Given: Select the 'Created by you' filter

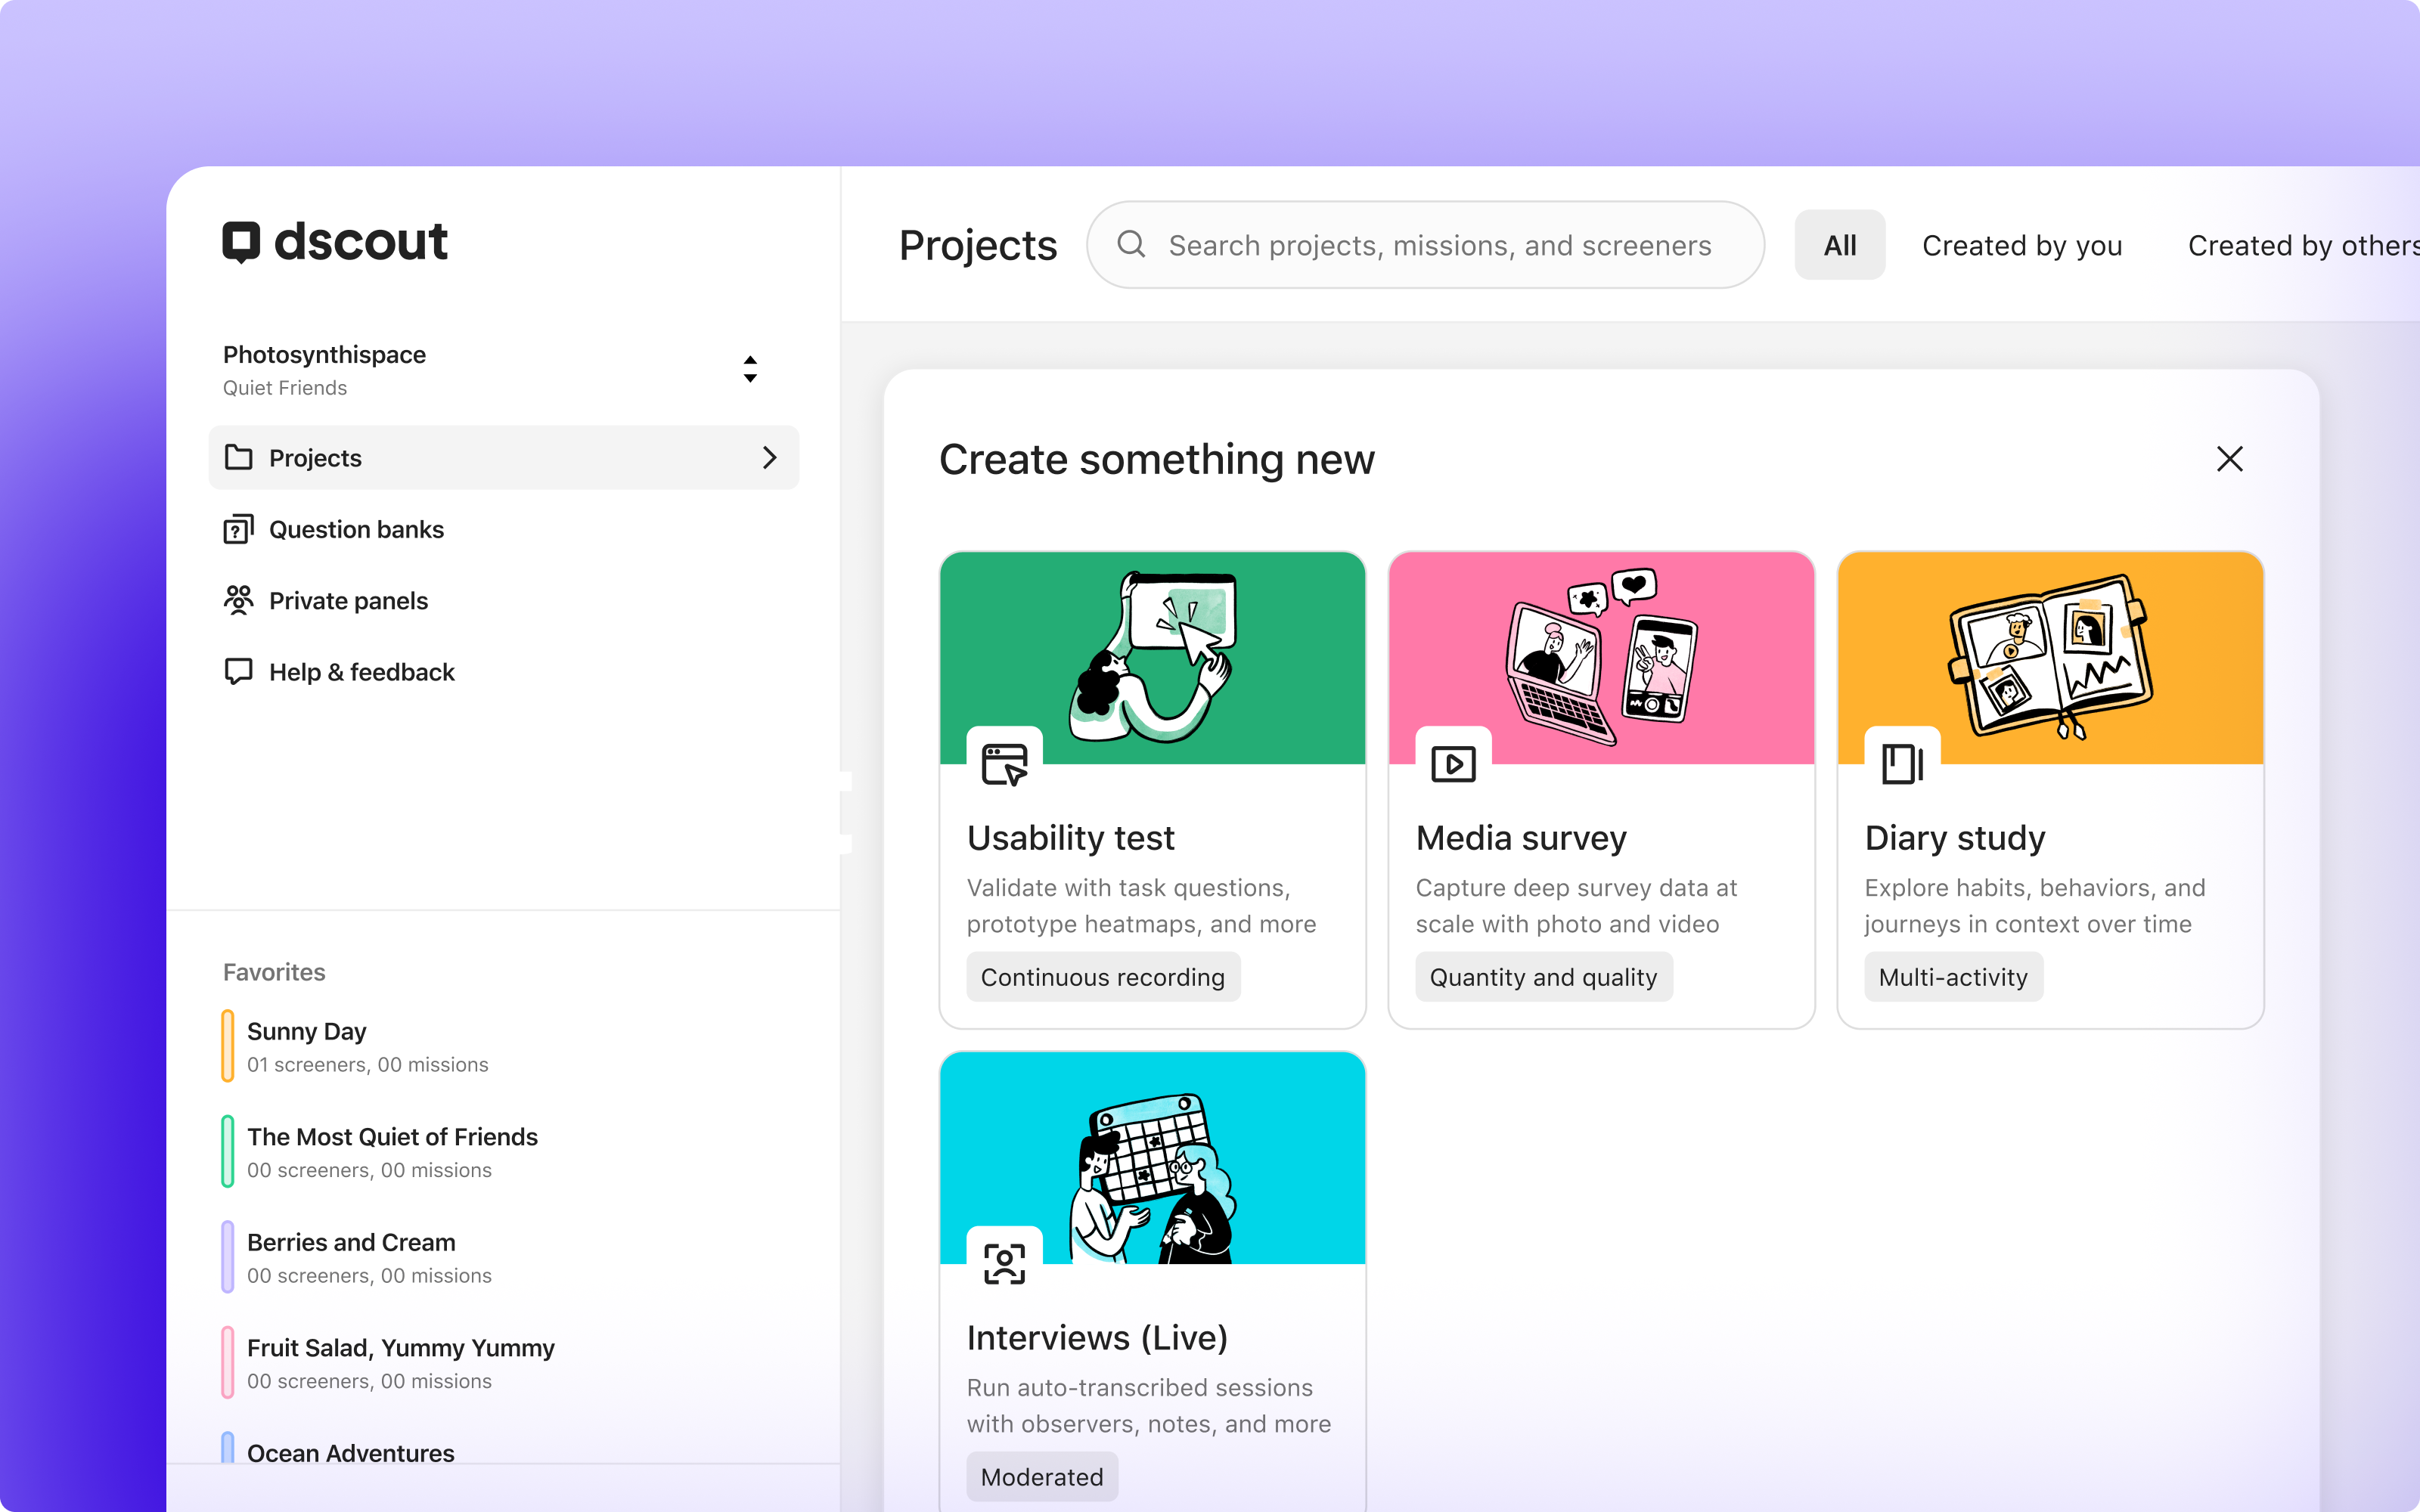Looking at the screenshot, I should click(x=2021, y=245).
